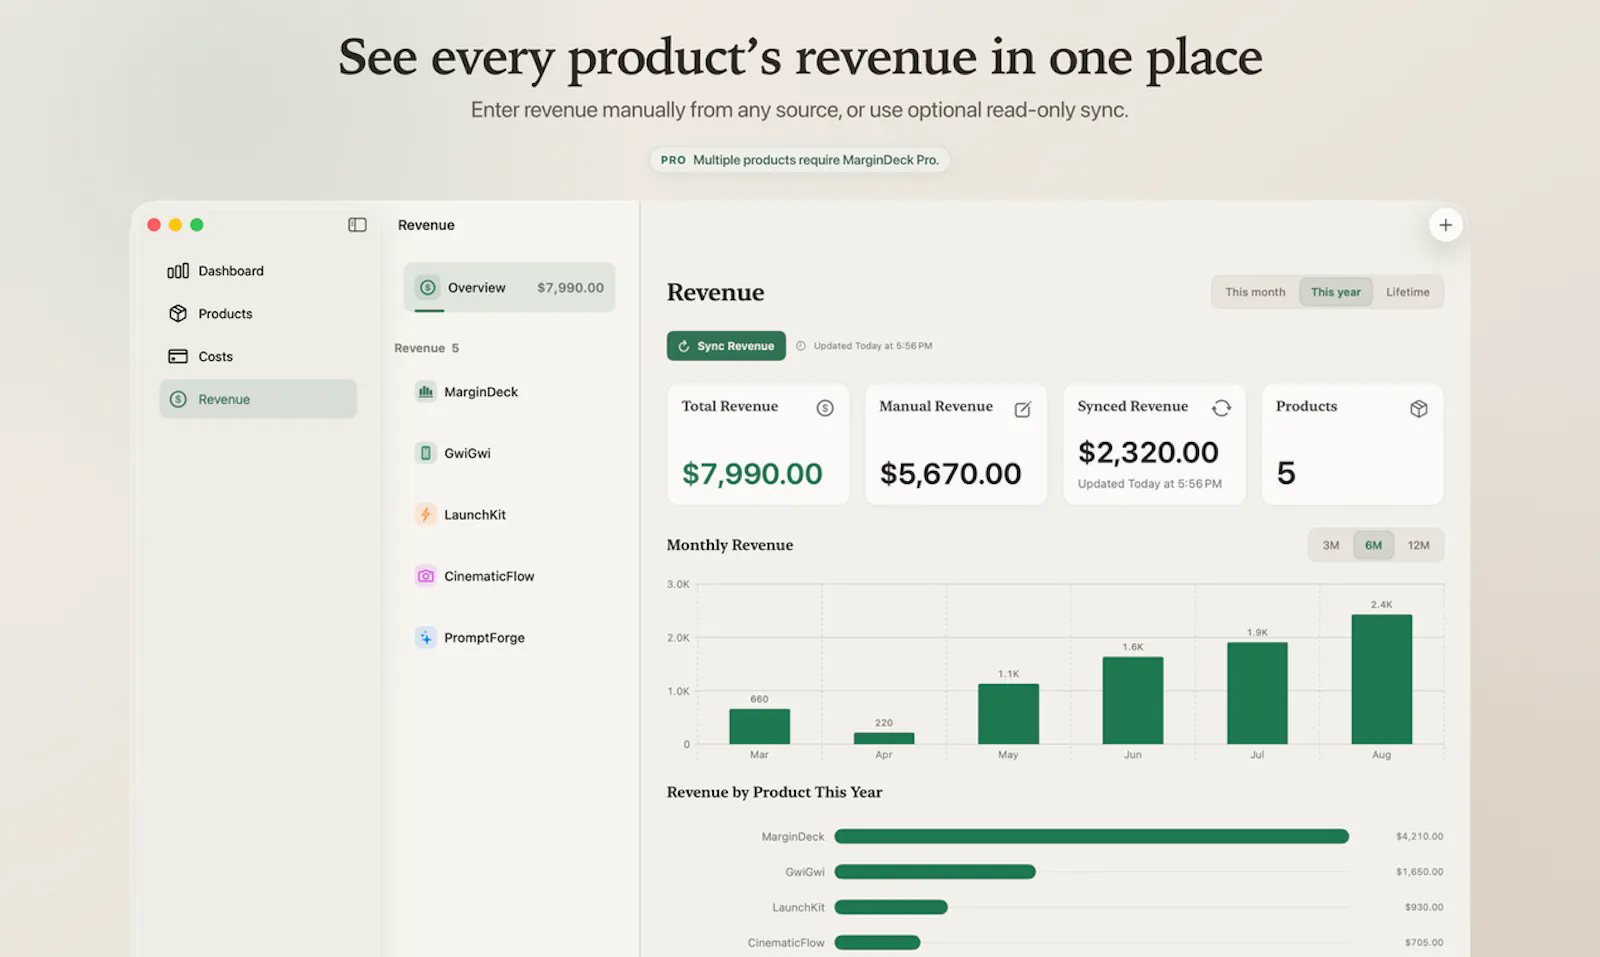Choose the 3M chart range
This screenshot has width=1600, height=957.
click(x=1331, y=545)
